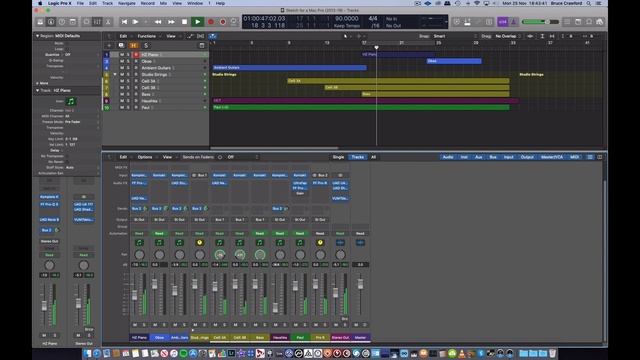This screenshot has height=360, width=640.
Task: Open the Track menu
Action: pos(107,3)
